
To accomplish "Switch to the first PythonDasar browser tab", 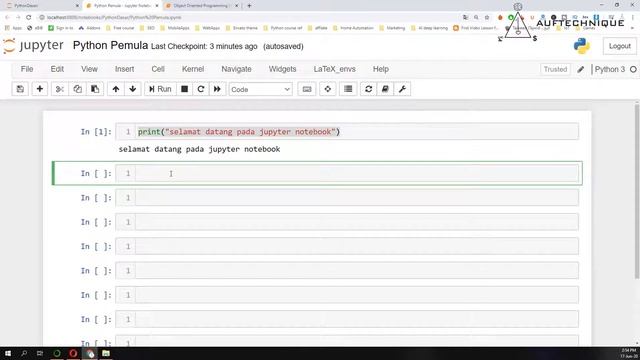I will [x=41, y=6].
